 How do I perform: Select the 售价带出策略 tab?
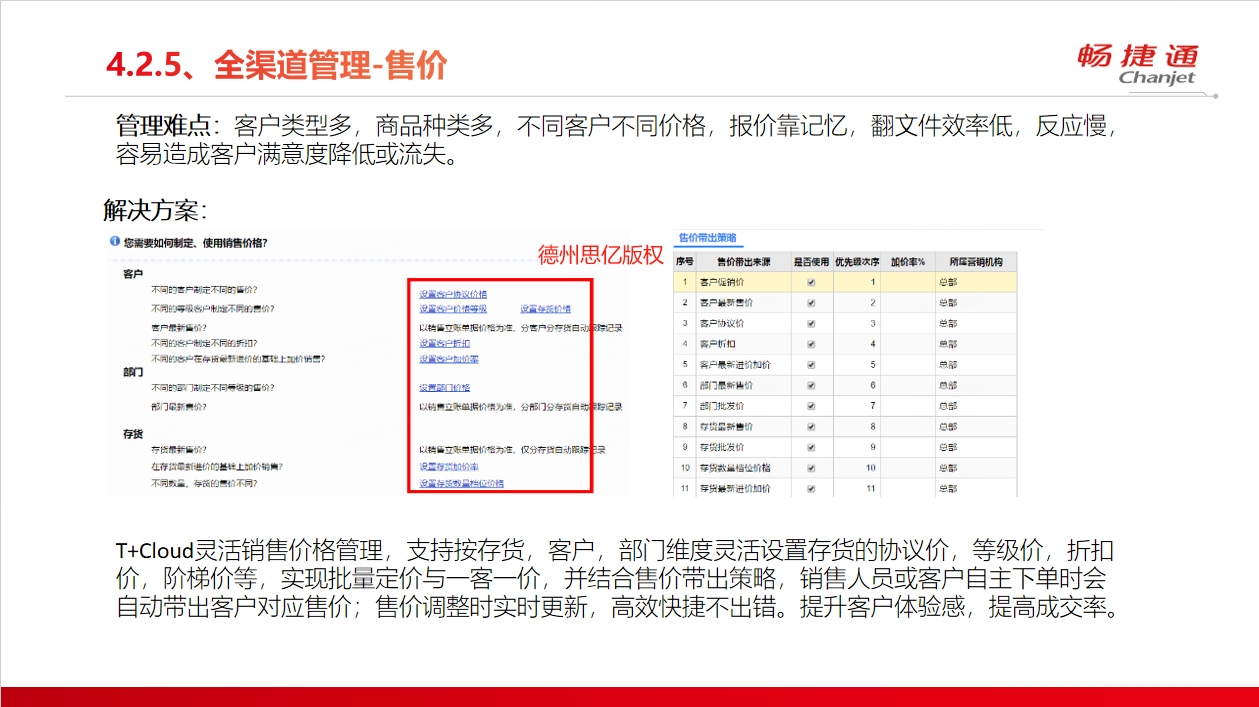click(x=707, y=238)
